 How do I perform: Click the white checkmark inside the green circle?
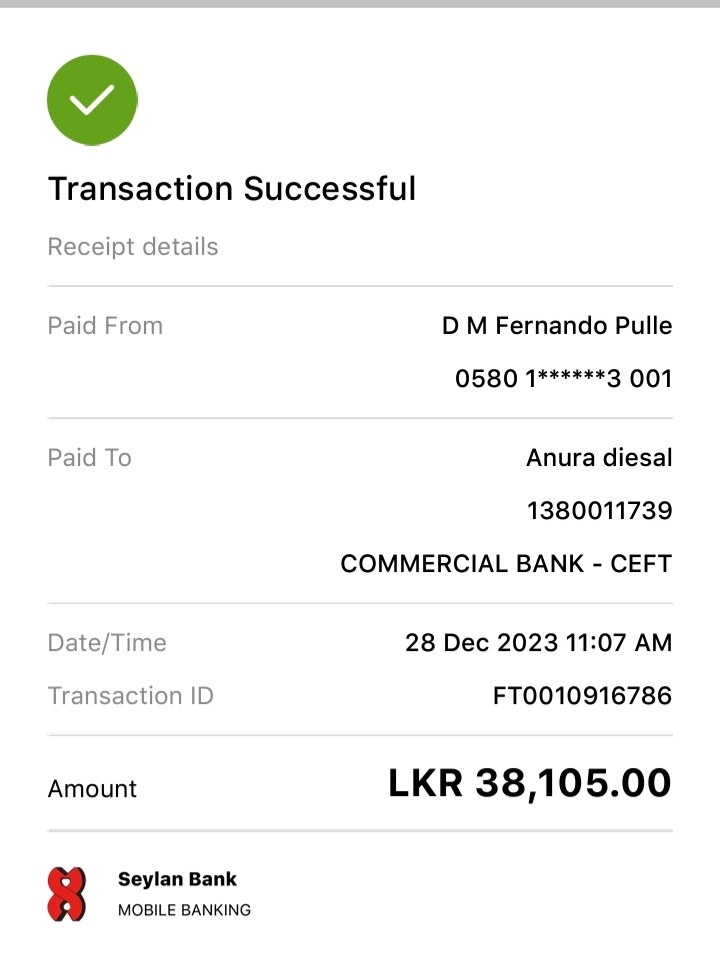click(x=92, y=99)
